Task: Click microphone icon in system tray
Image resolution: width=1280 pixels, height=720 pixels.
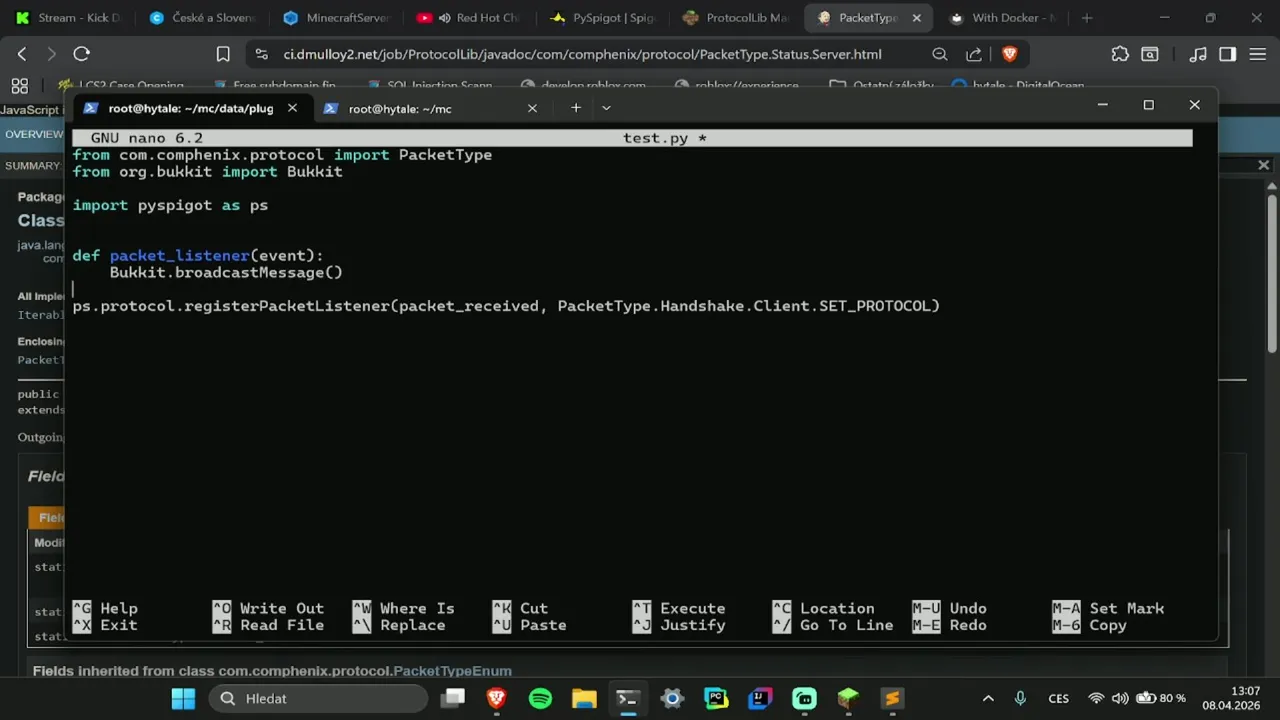Action: (x=1020, y=698)
